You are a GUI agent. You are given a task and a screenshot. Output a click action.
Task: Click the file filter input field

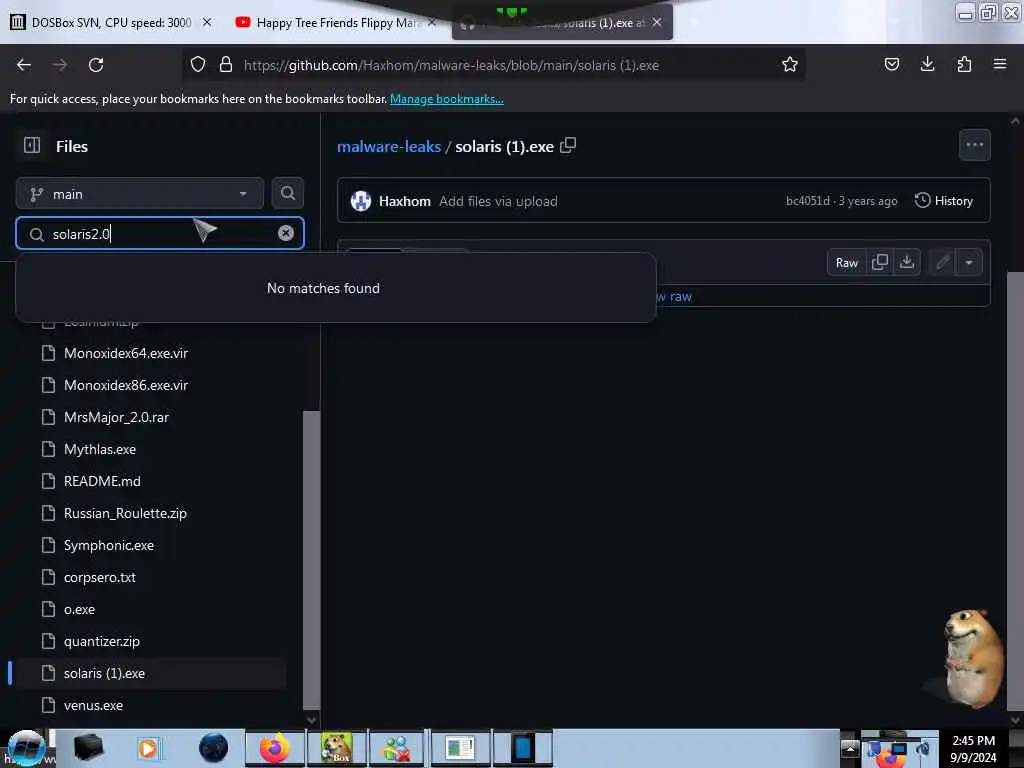pos(160,233)
